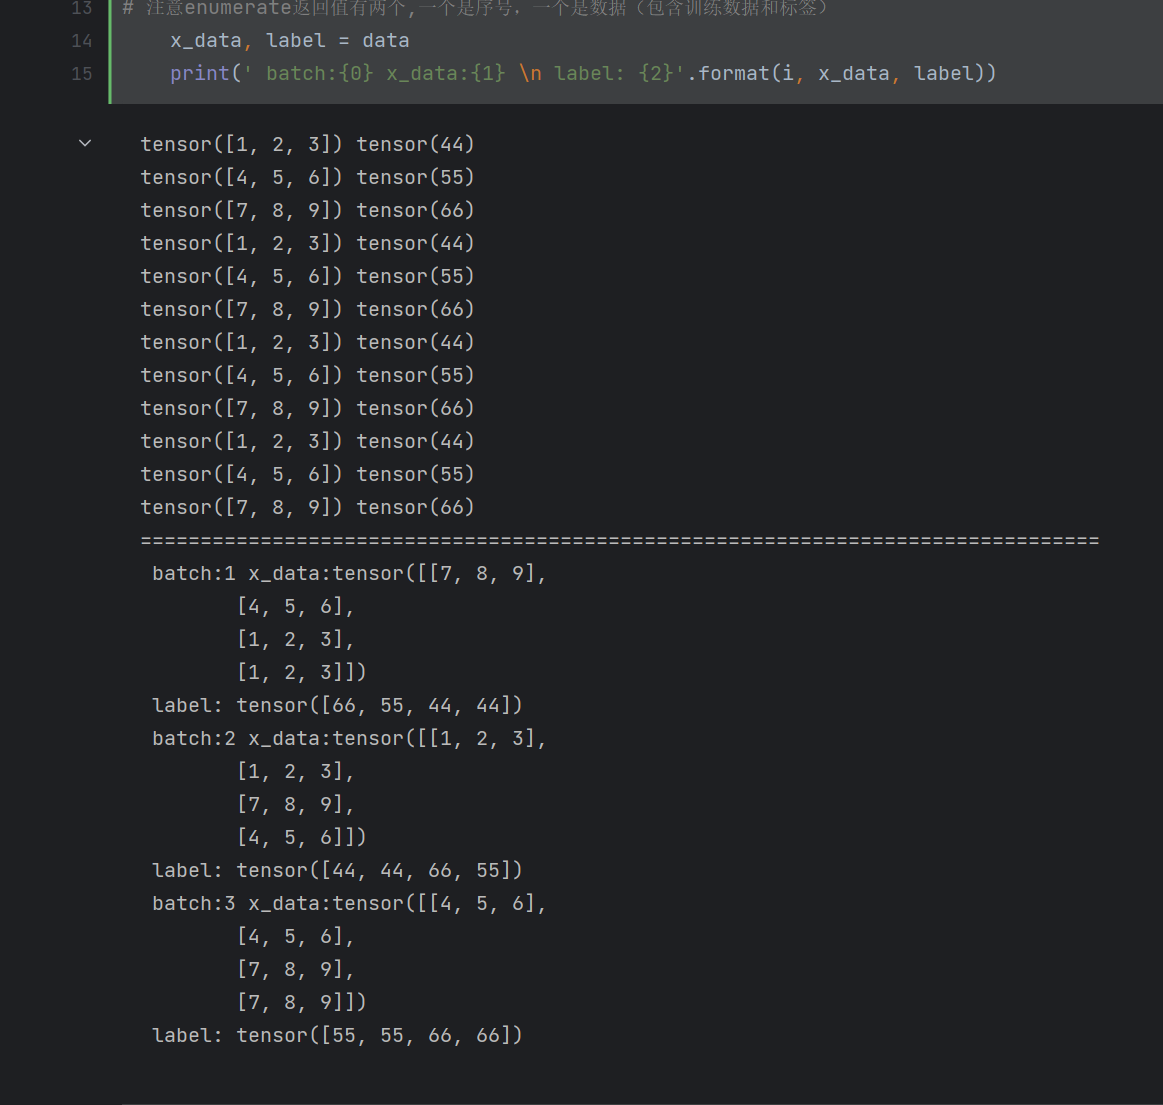Click the data variable on line 14
Screen dimensions: 1163x1105
(x=385, y=41)
